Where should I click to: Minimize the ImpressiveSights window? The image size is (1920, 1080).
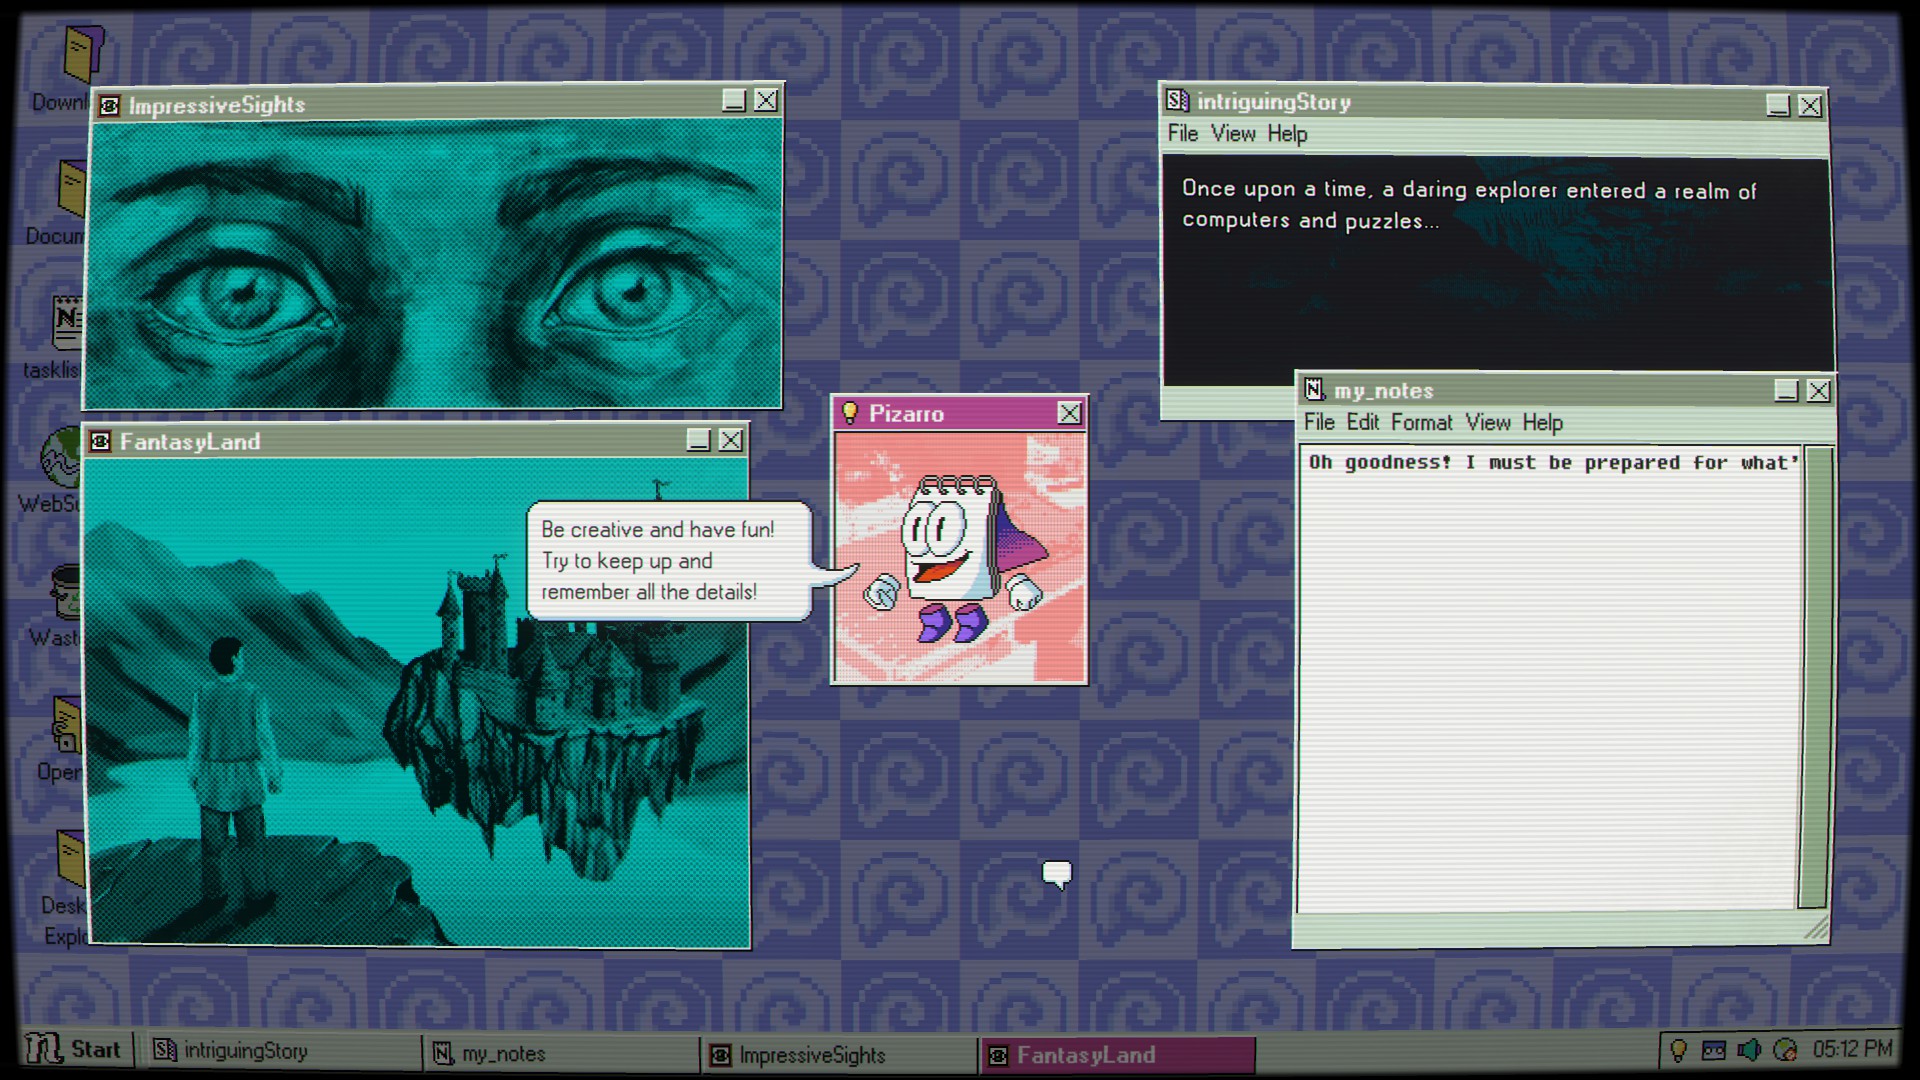coord(734,101)
